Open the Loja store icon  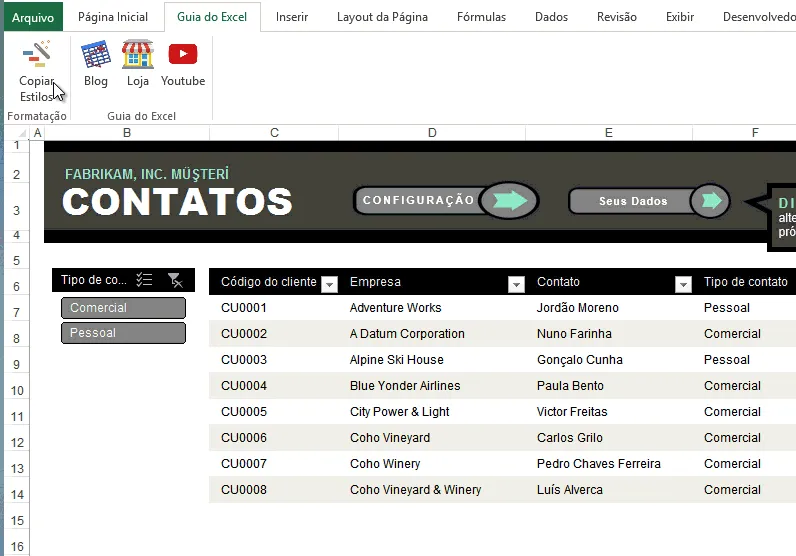pos(138,54)
